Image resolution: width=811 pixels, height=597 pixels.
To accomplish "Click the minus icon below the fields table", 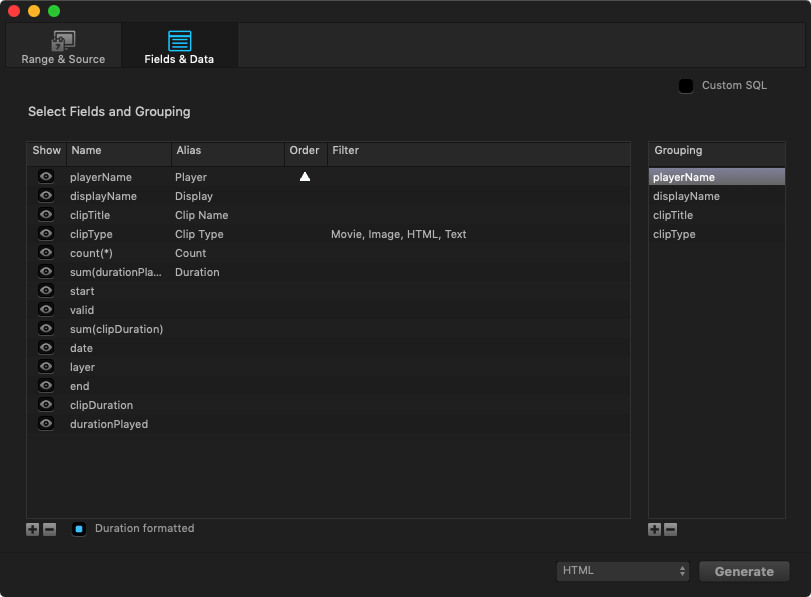I will (49, 529).
